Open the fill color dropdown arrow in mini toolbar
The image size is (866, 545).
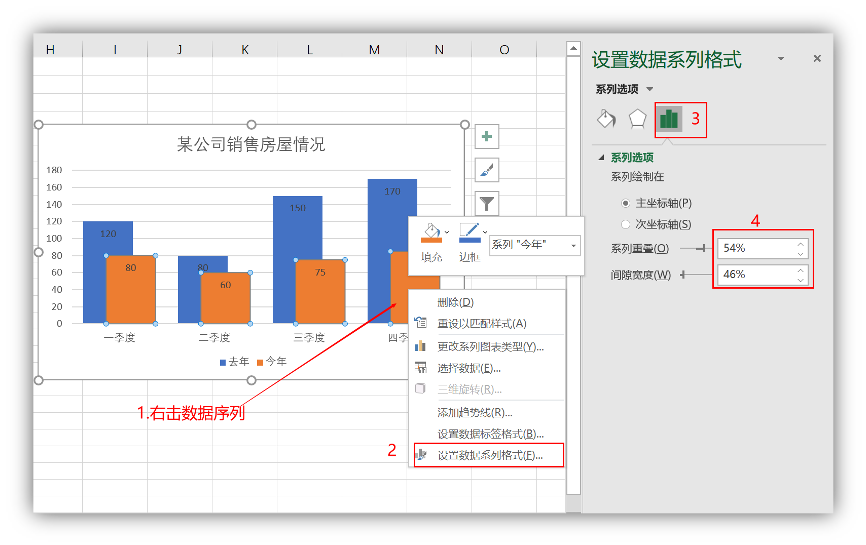447,232
